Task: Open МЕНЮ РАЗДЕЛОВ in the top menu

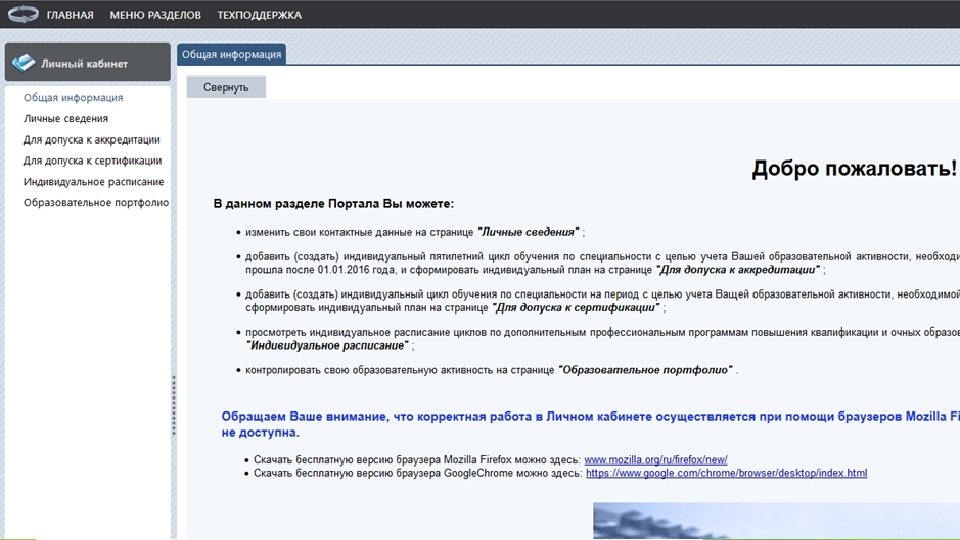Action: (155, 15)
